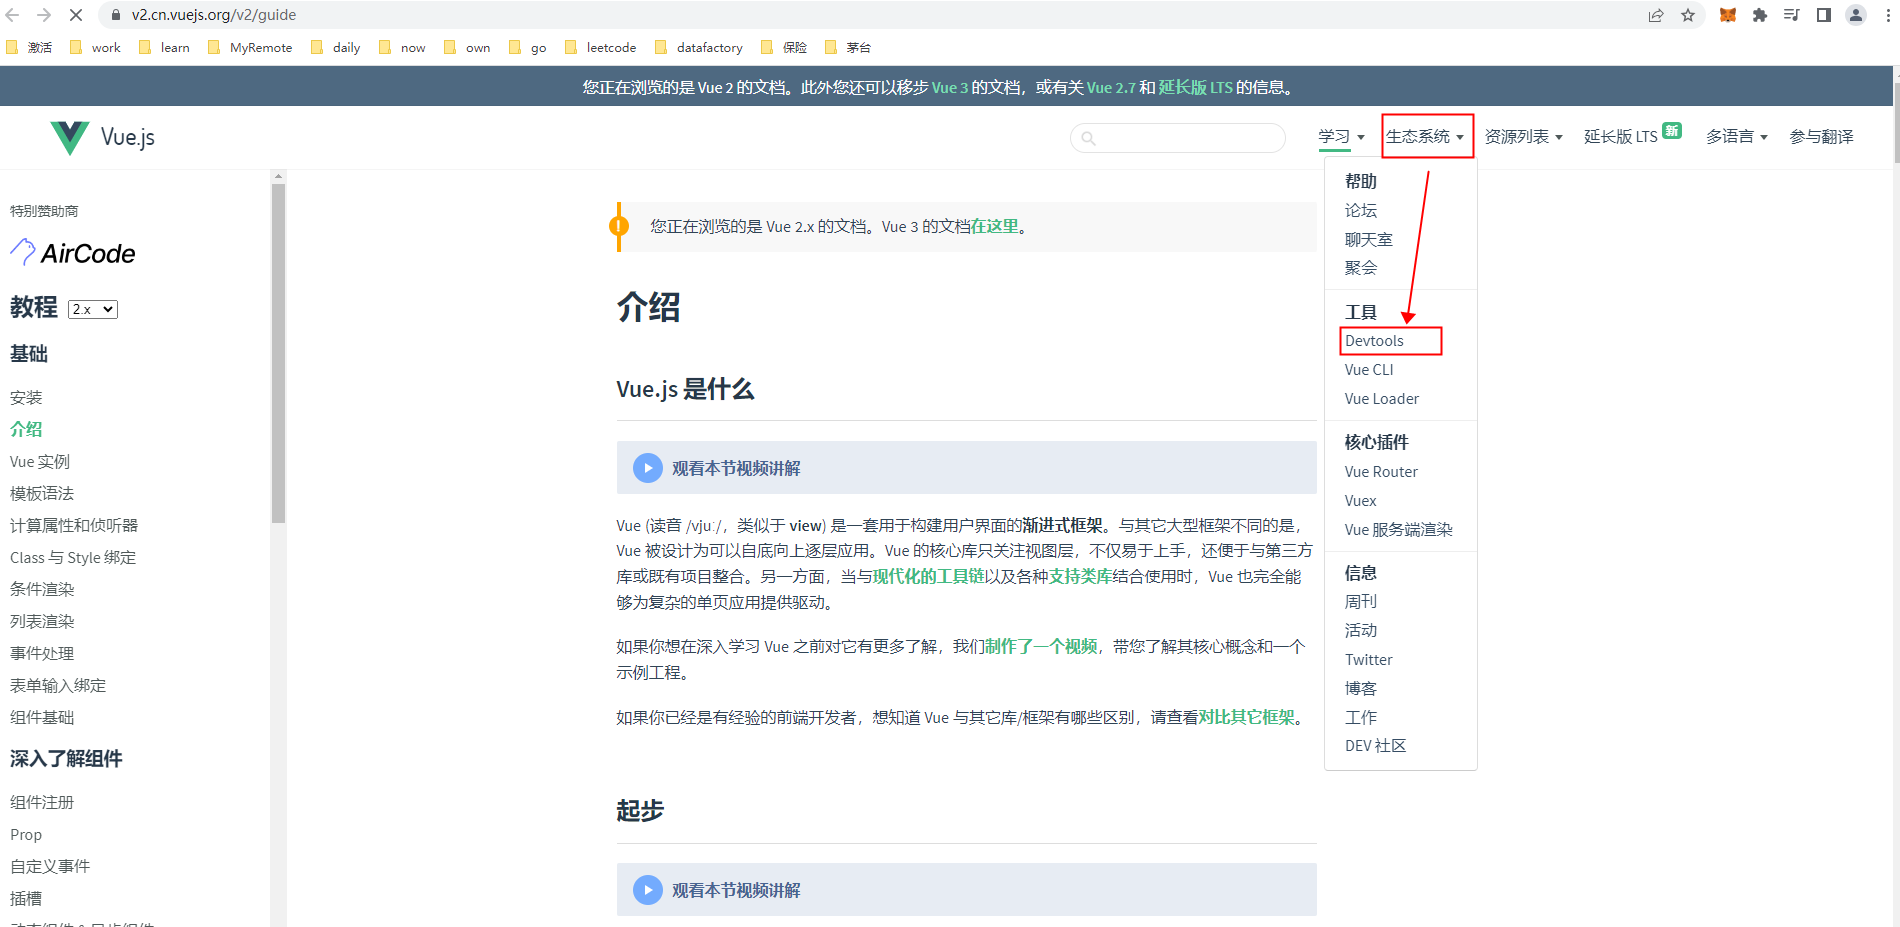Open 论坛 from the help menu
The image size is (1900, 927).
tap(1361, 210)
